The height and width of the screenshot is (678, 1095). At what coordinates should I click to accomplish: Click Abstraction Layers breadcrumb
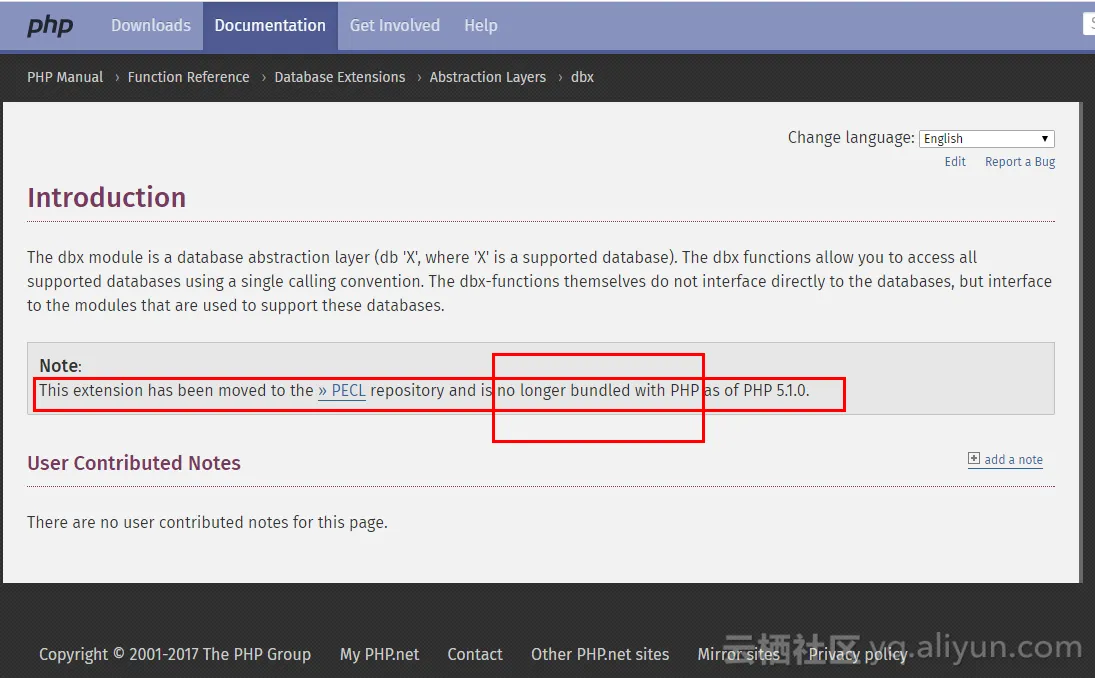(x=487, y=77)
